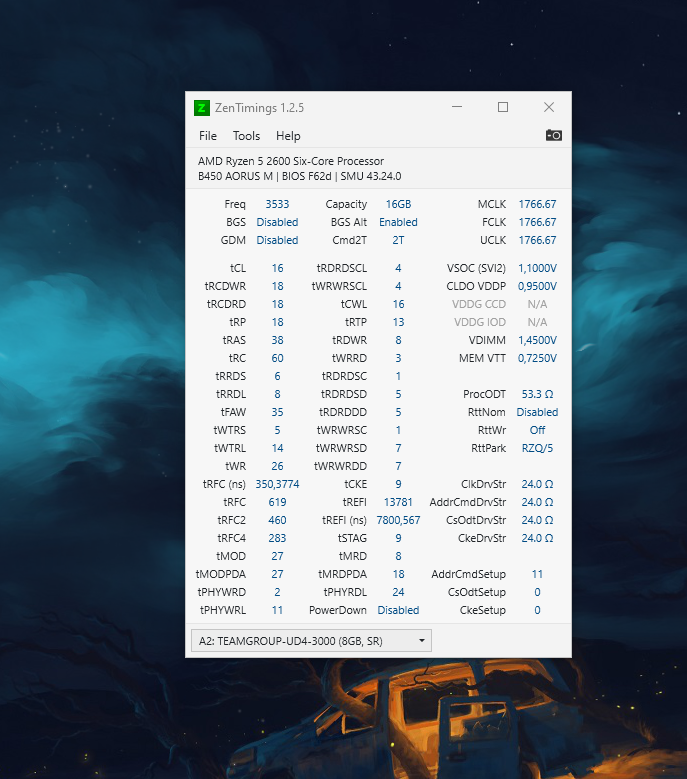Click the ZenTimings green Z logo
The image size is (687, 779).
202,108
